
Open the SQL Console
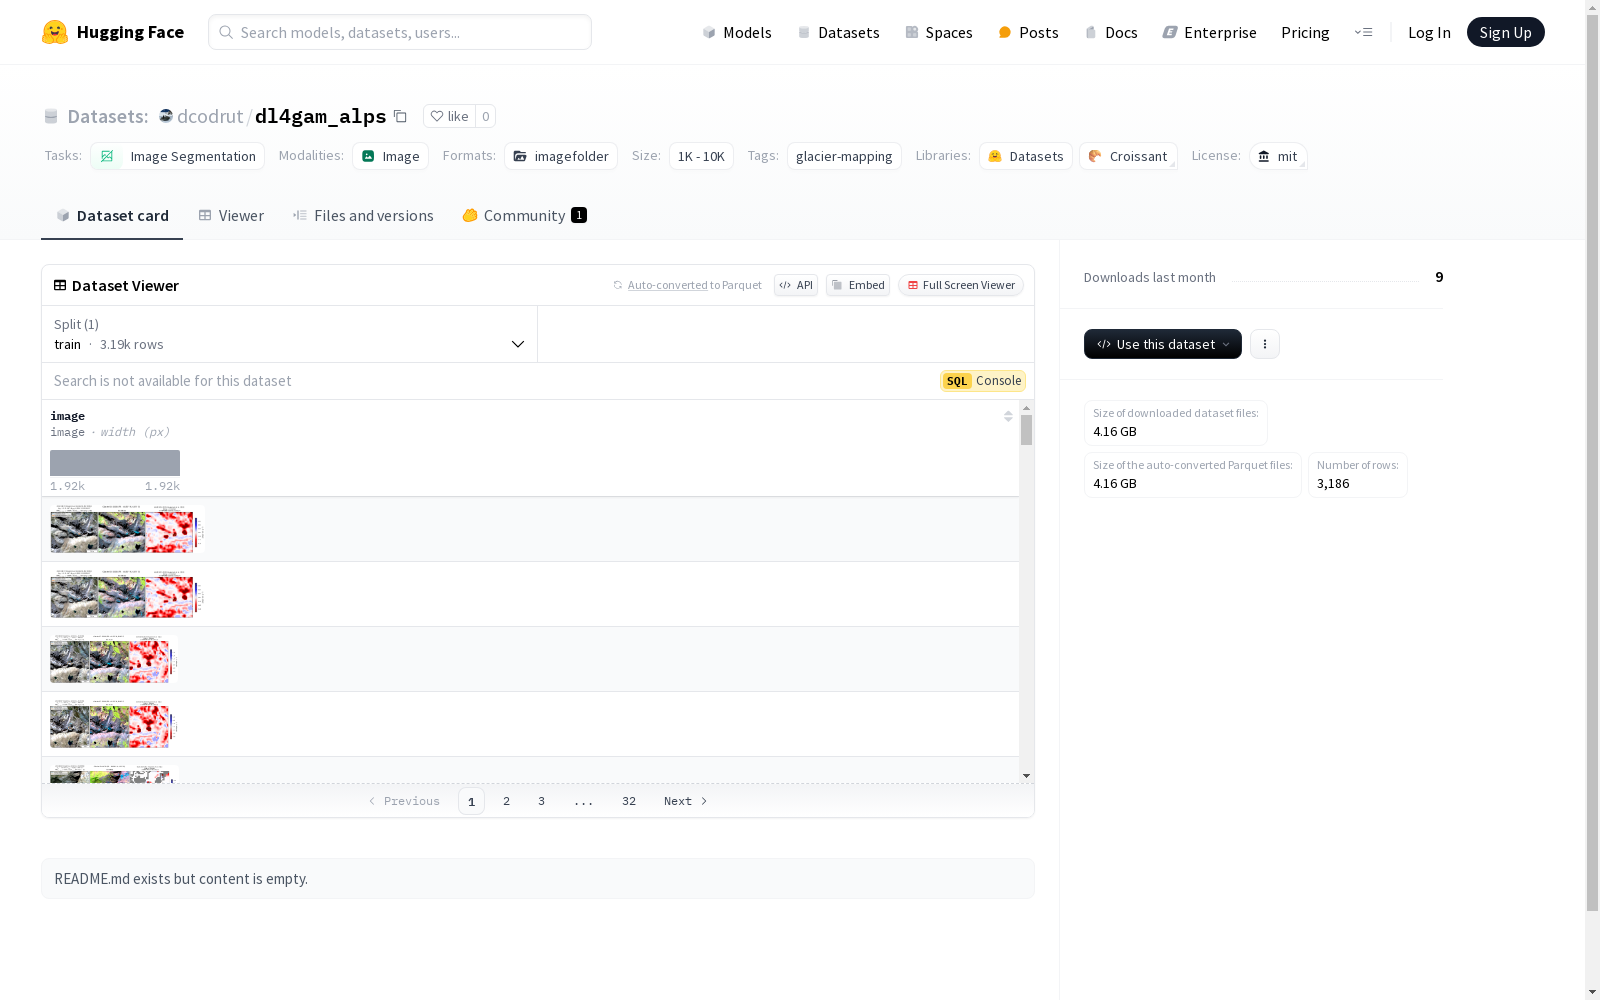[x=983, y=381]
